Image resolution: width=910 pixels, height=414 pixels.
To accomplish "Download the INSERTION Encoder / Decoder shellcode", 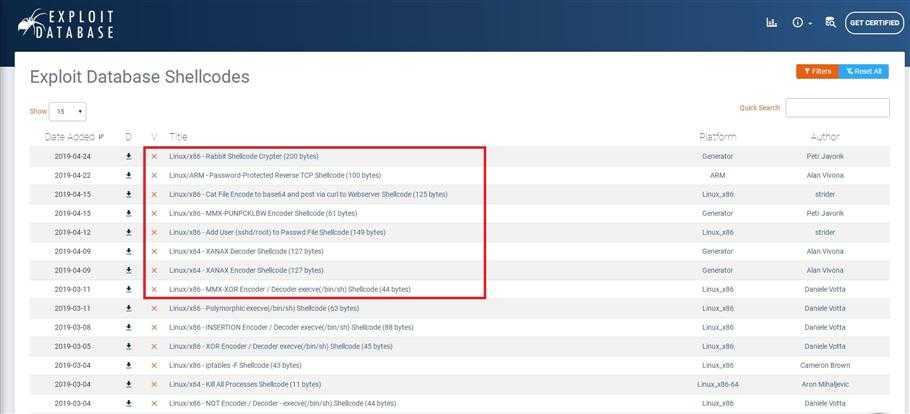I will tap(128, 327).
